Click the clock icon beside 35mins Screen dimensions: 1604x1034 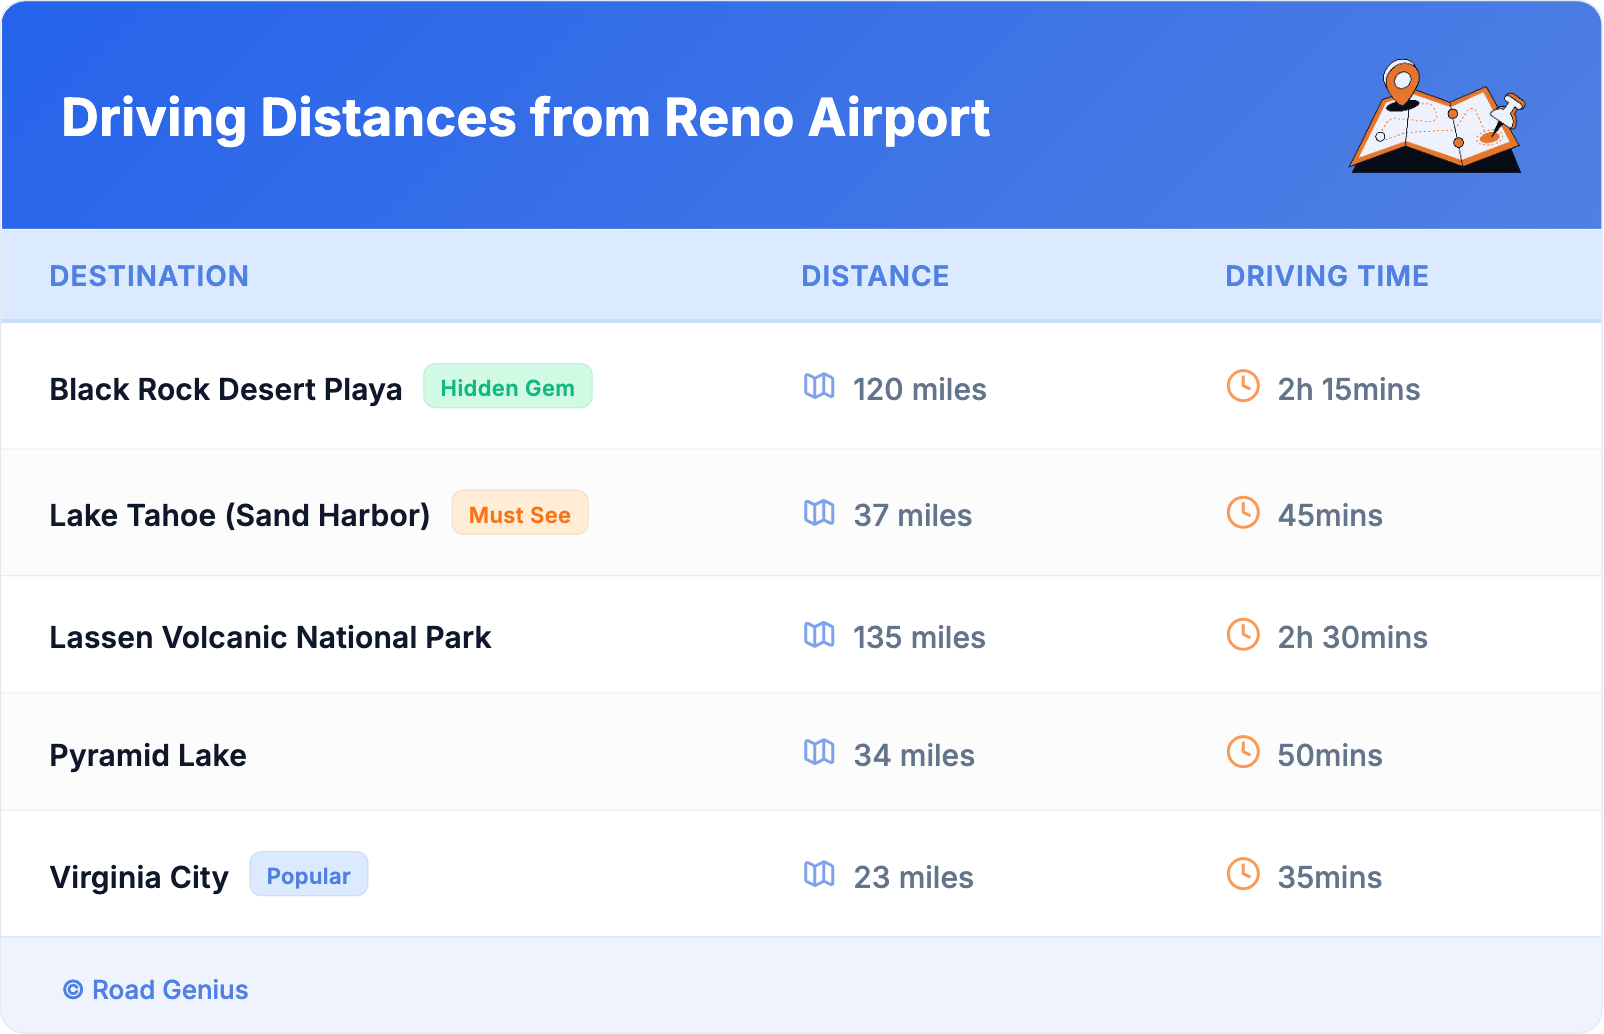(x=1243, y=874)
